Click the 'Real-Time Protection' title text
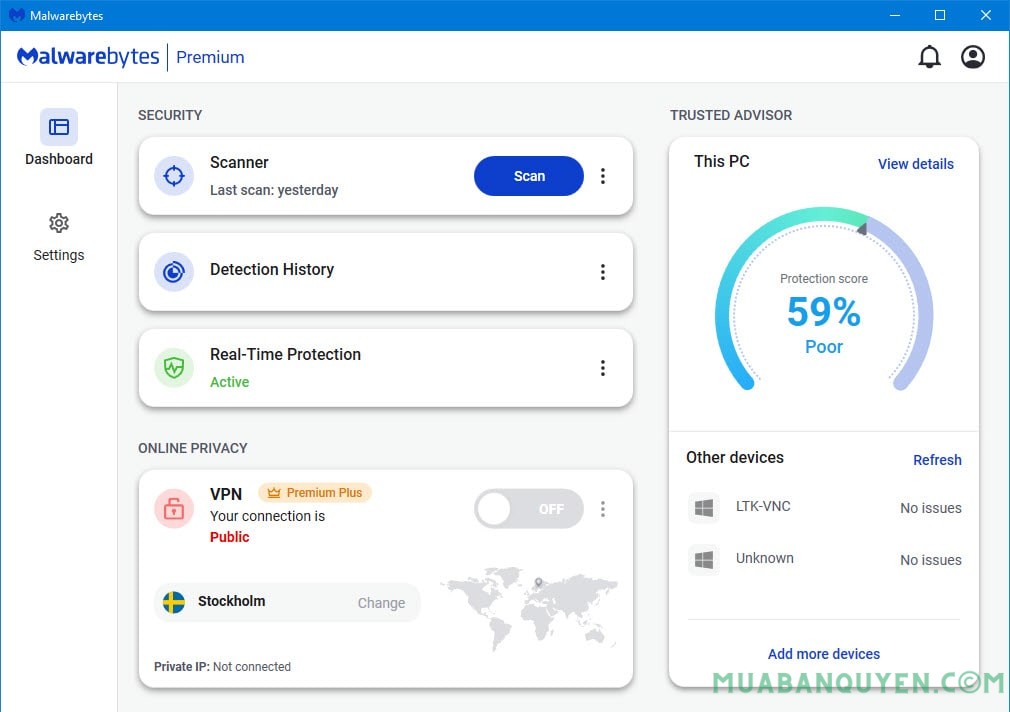The image size is (1010, 712). [x=285, y=354]
